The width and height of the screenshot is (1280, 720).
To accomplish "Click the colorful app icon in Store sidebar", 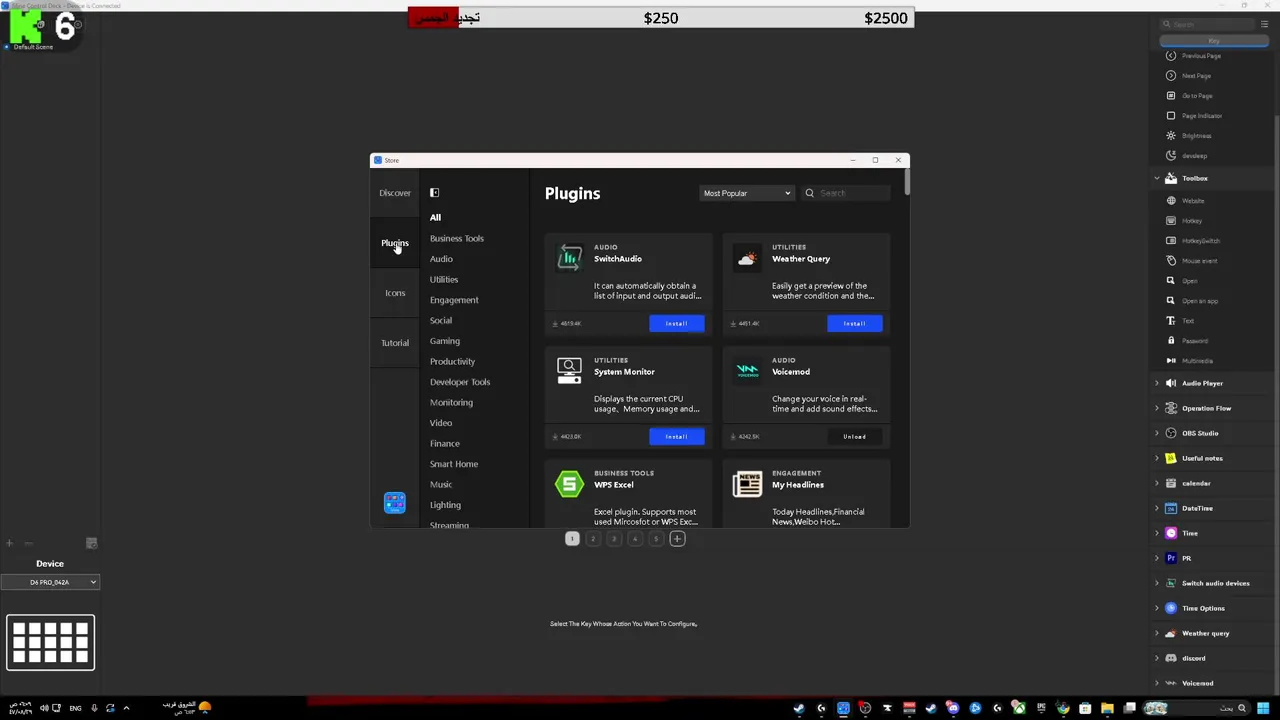I will (395, 503).
